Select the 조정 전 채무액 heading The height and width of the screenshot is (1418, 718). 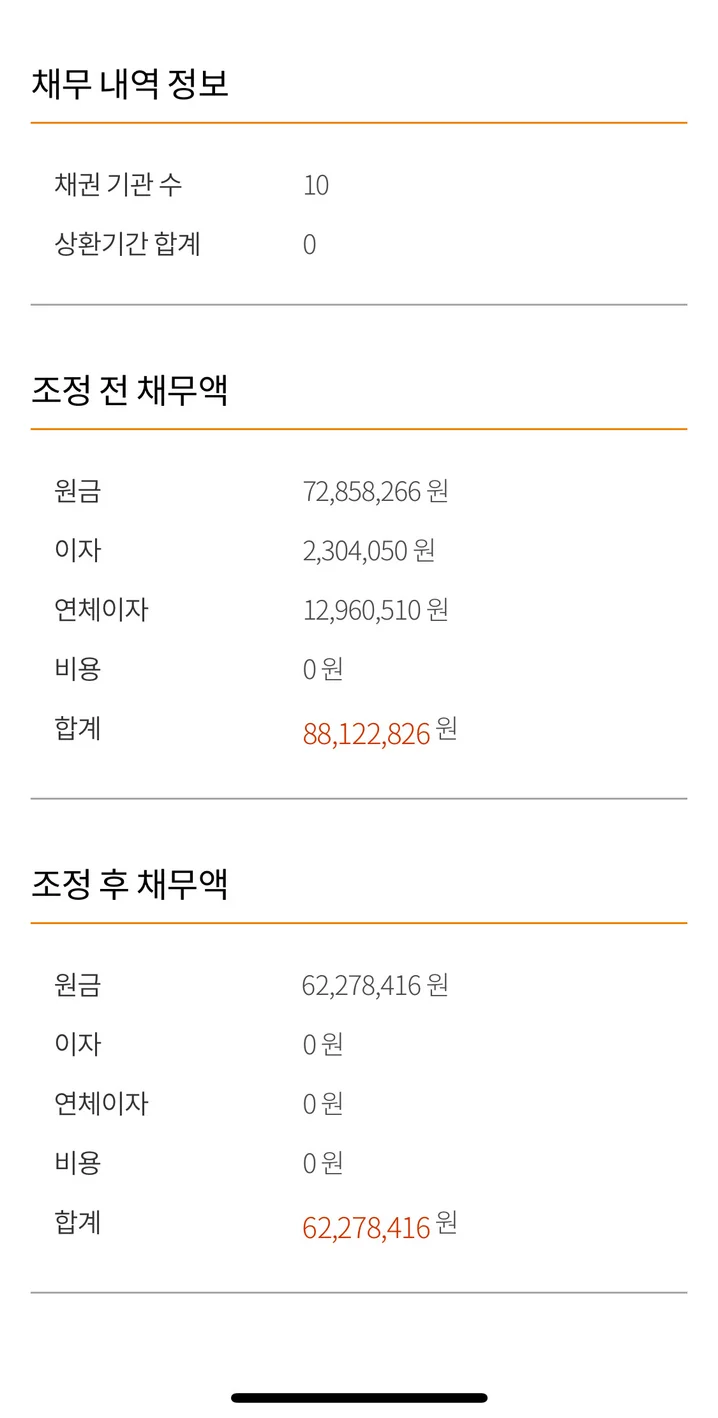[x=130, y=390]
